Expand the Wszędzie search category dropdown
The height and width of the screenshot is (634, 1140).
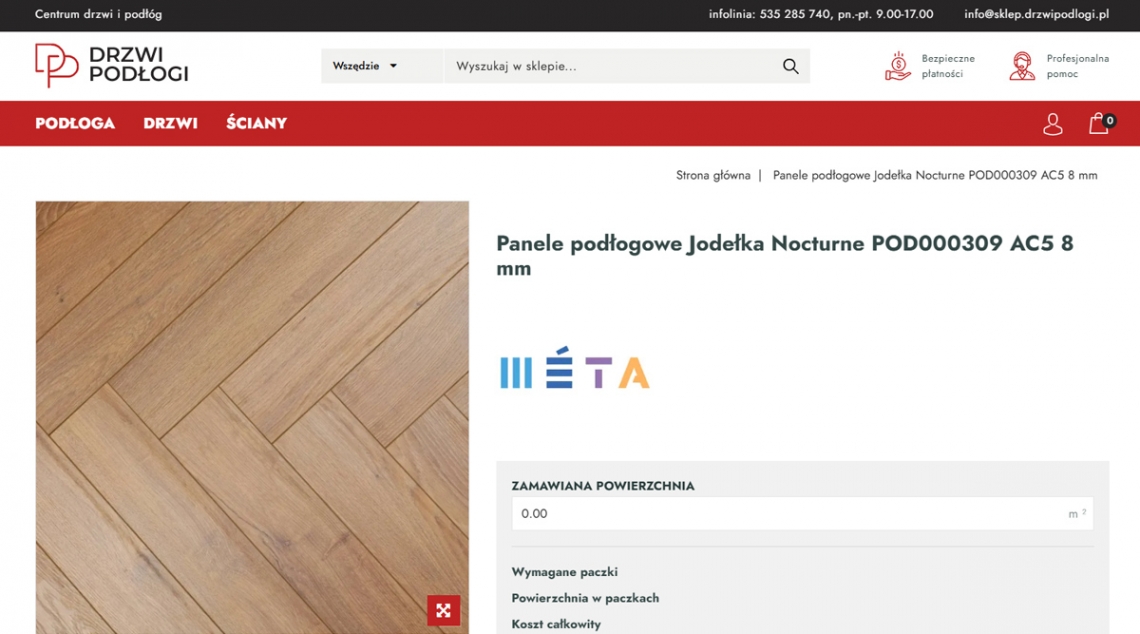[x=365, y=66]
